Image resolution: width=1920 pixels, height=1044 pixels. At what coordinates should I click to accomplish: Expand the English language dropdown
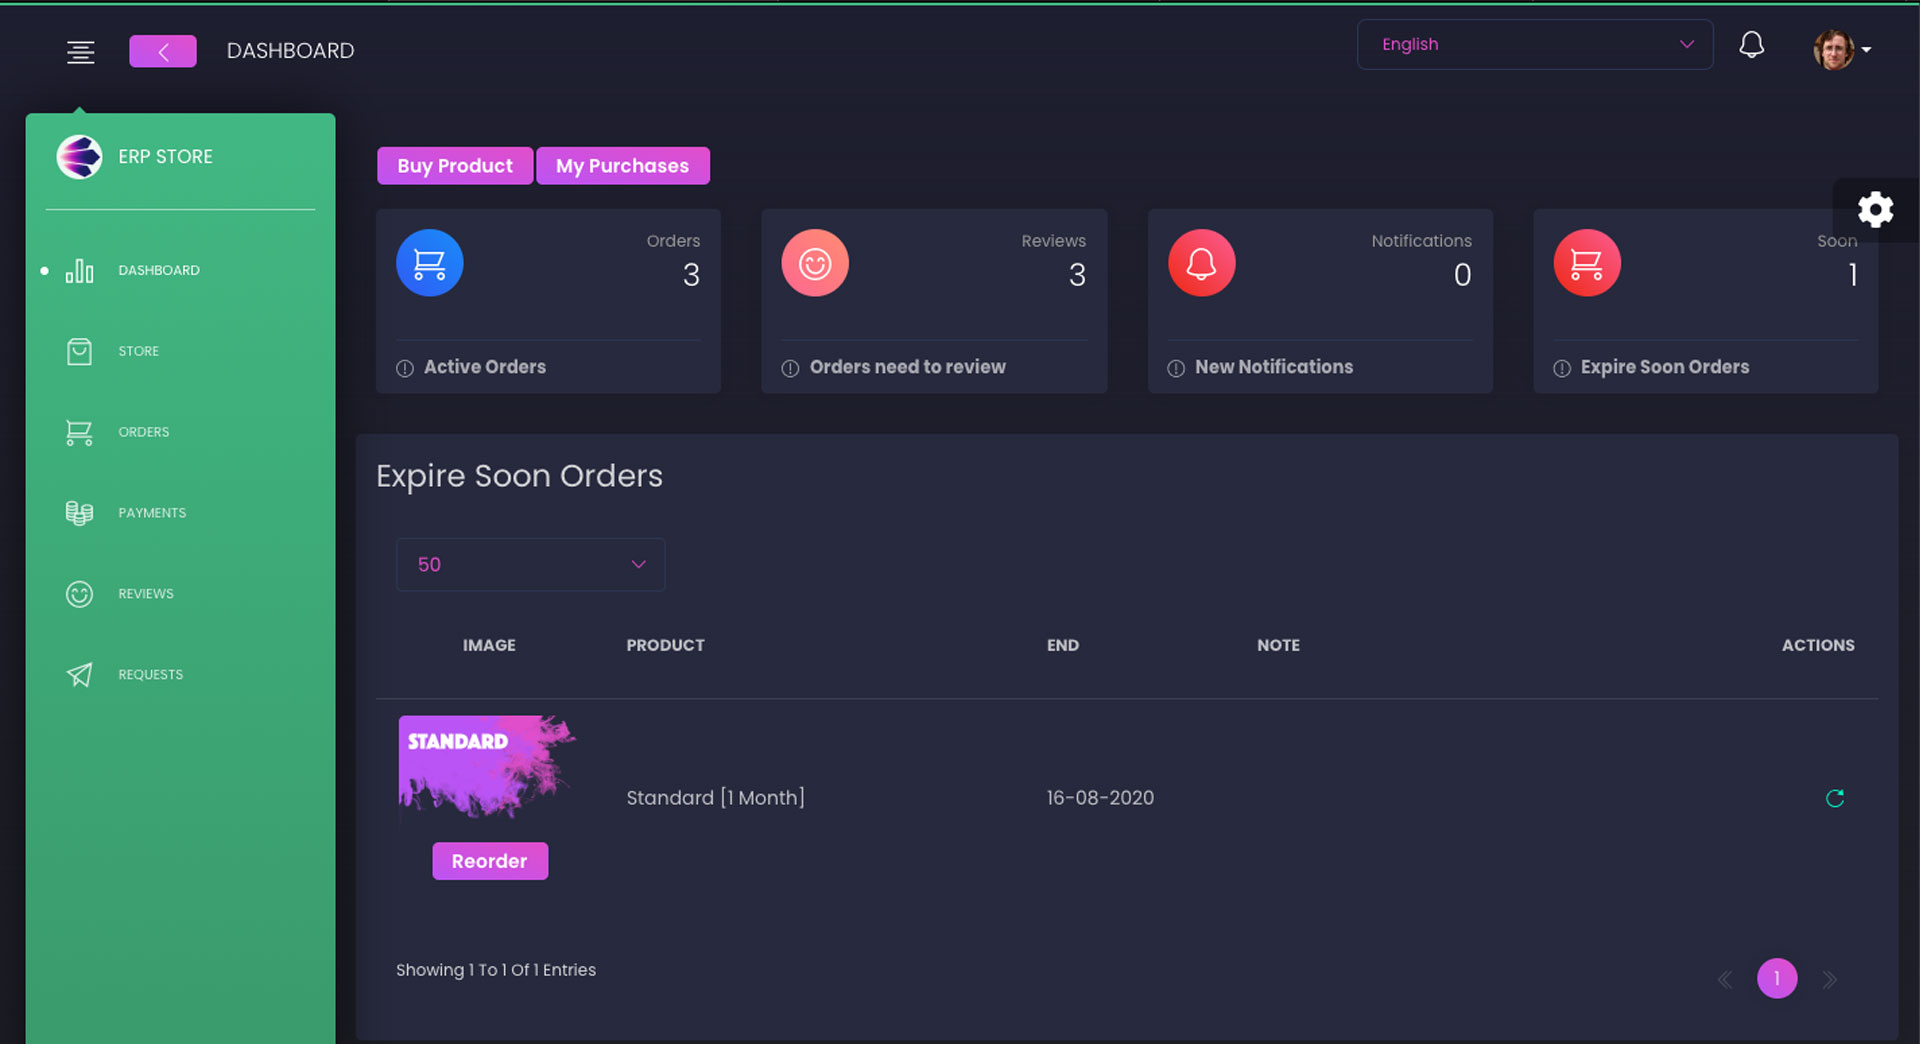tap(1534, 45)
